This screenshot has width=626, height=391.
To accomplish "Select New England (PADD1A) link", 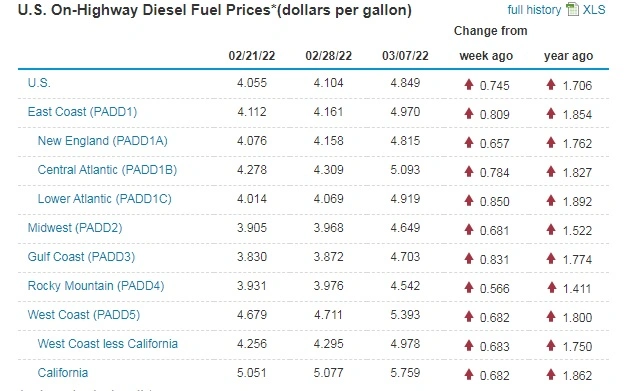I will pyautogui.click(x=103, y=141).
